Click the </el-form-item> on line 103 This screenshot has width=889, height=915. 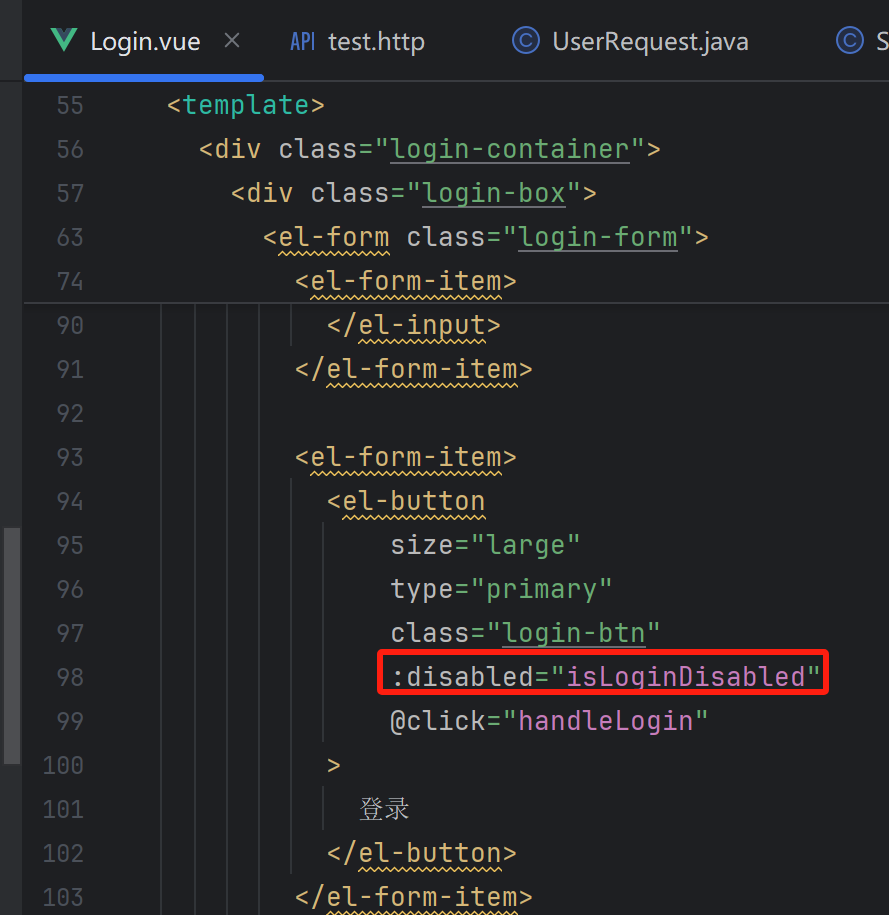413,897
